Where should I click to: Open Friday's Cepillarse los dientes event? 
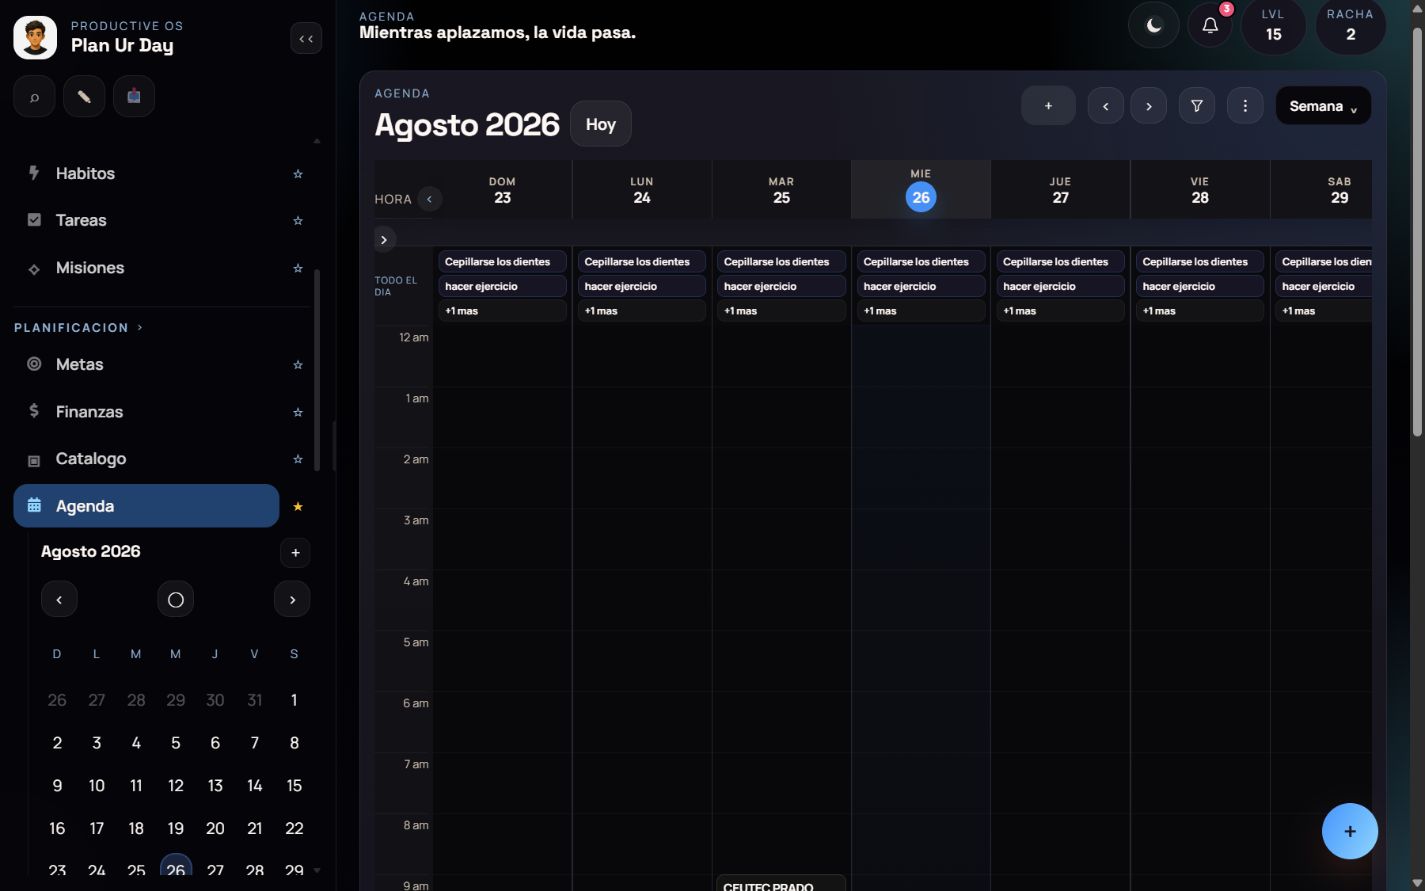1200,262
